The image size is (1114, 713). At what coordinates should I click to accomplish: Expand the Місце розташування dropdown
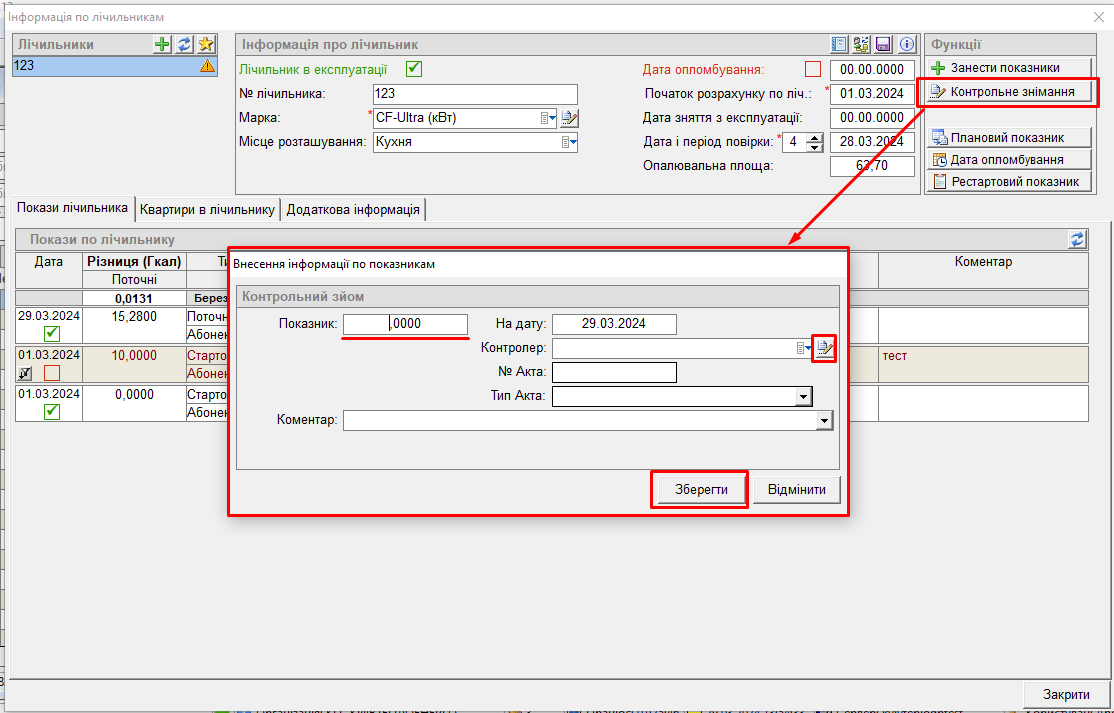(x=568, y=142)
